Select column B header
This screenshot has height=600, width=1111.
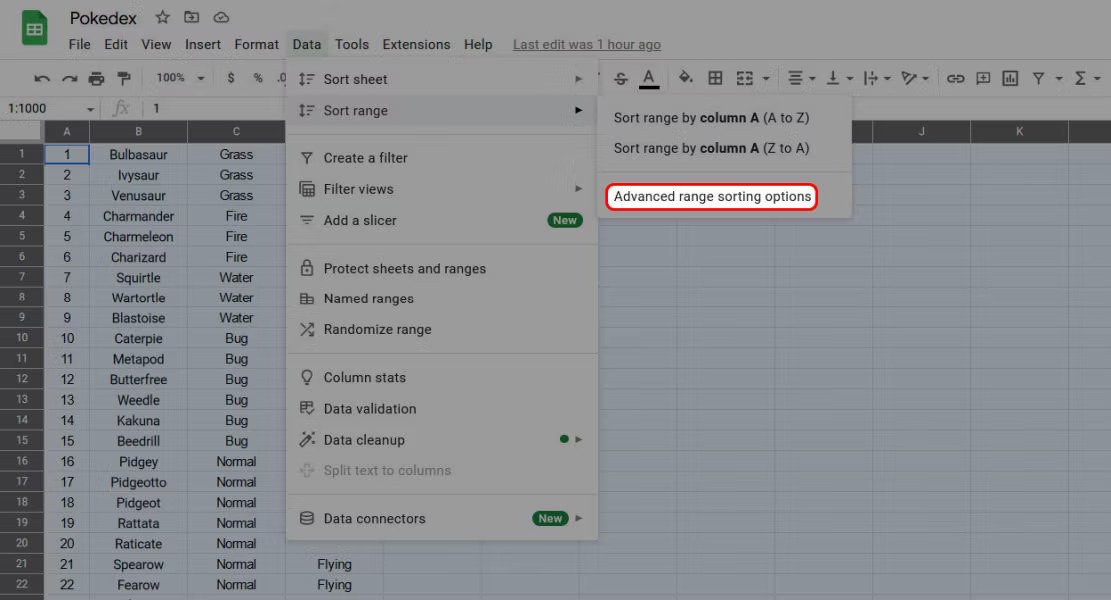coord(138,131)
